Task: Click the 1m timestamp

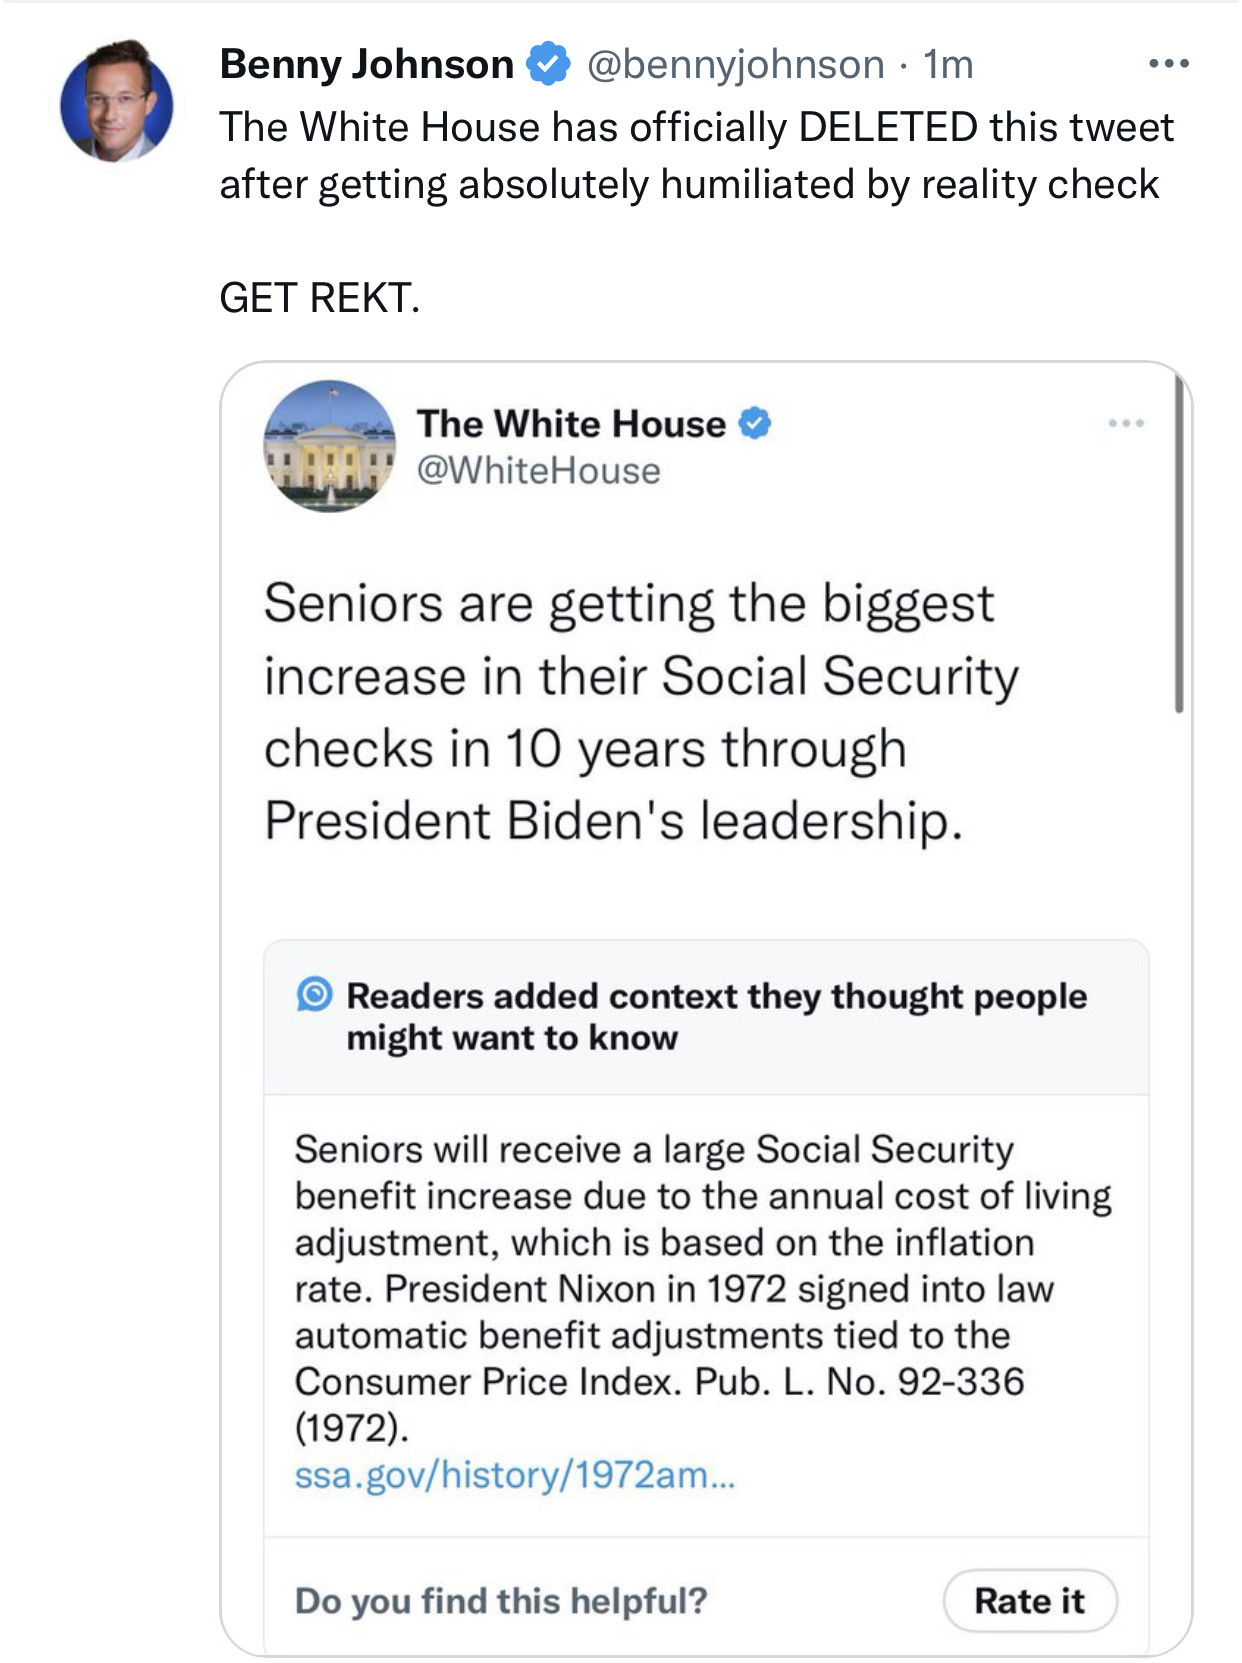Action: (x=948, y=64)
